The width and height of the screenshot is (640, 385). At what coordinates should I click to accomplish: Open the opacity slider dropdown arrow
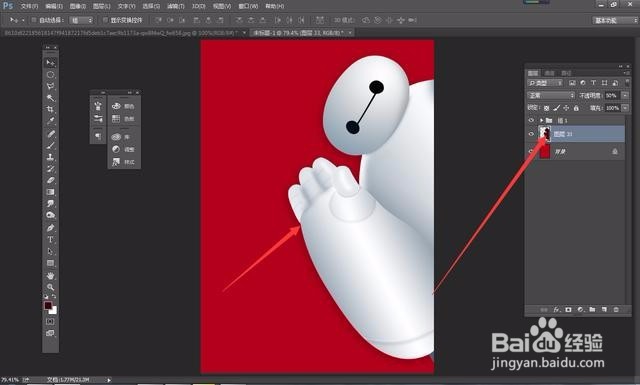tap(625, 96)
